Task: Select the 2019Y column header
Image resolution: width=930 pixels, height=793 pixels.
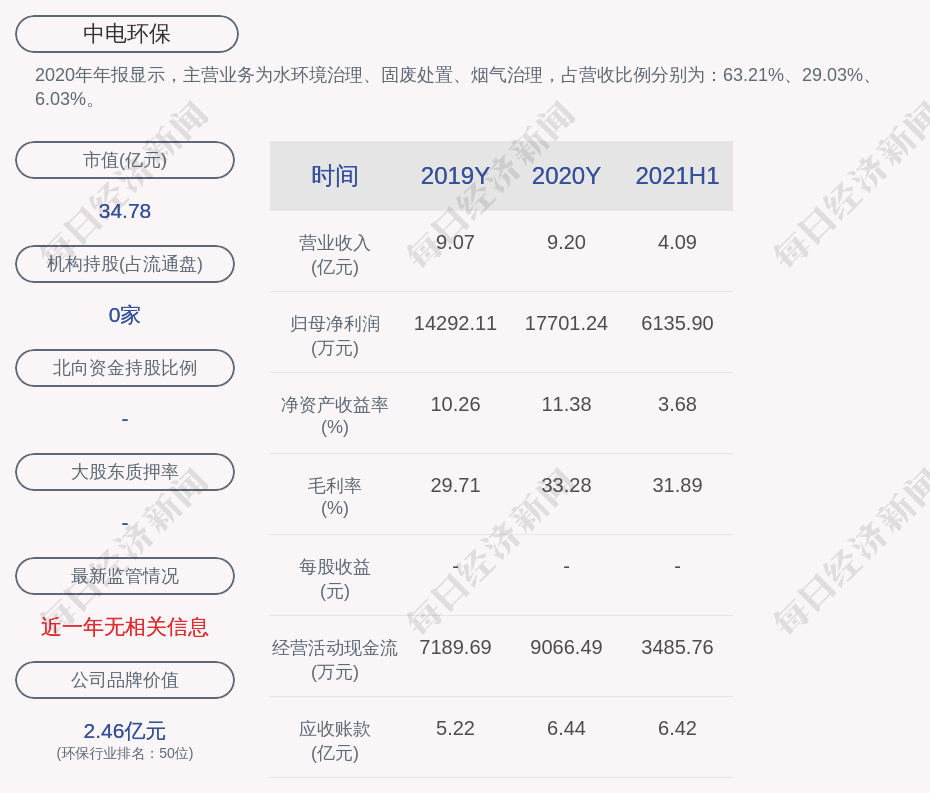Action: 455,176
